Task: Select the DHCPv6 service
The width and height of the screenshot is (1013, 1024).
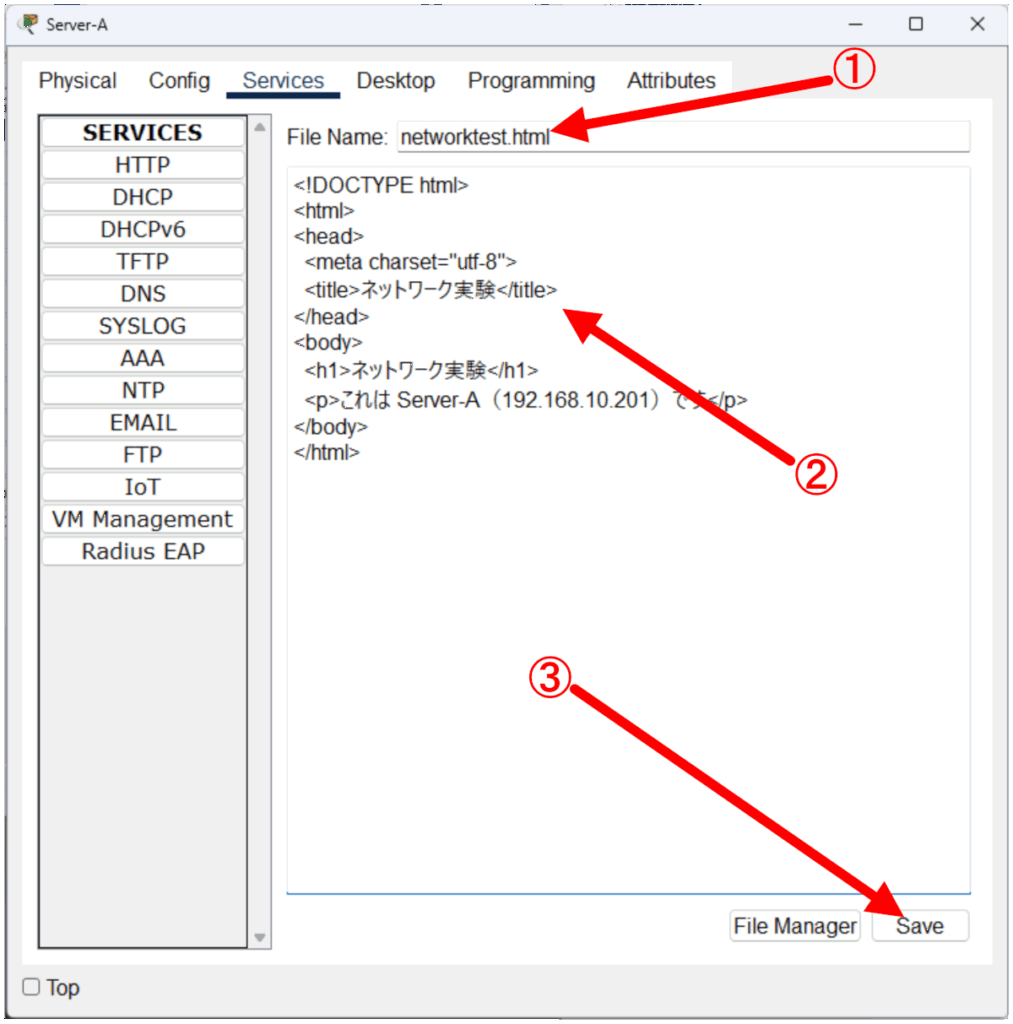Action: pos(142,230)
